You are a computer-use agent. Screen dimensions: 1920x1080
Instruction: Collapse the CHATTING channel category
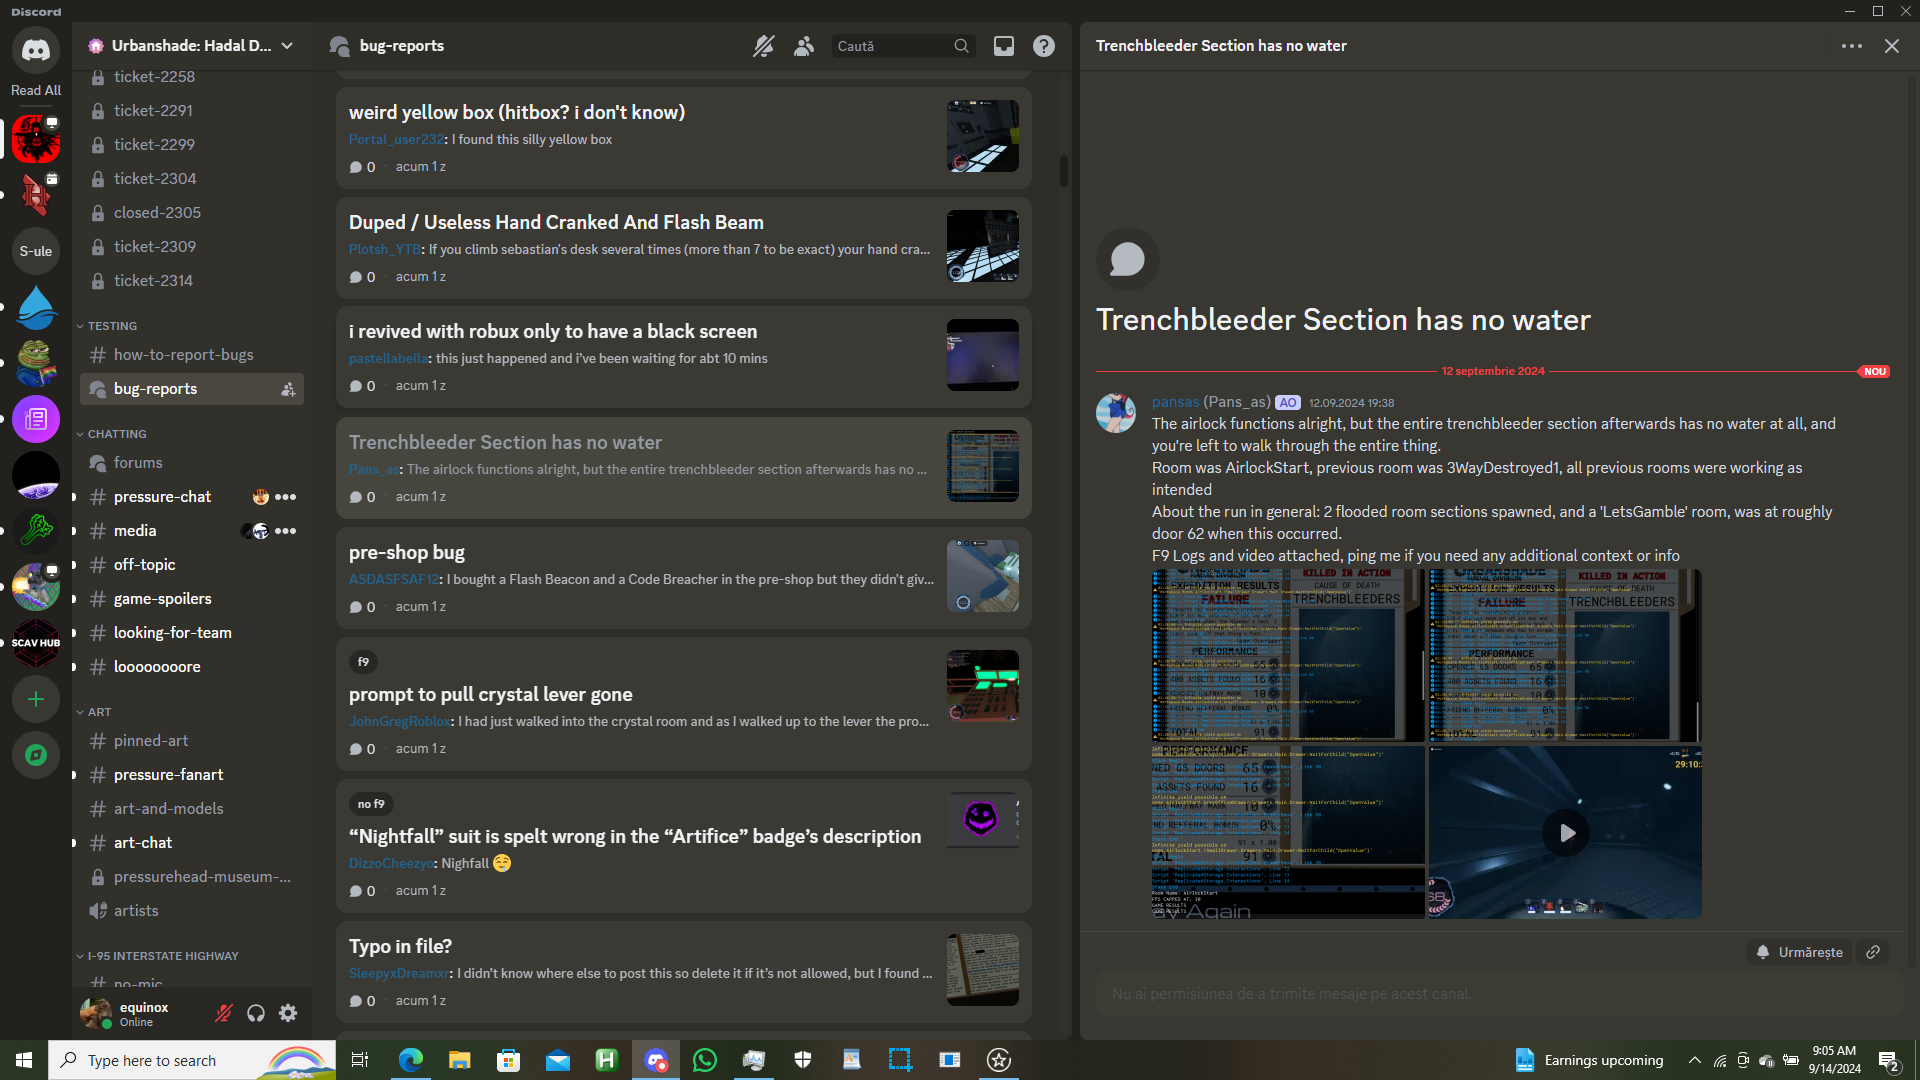116,434
